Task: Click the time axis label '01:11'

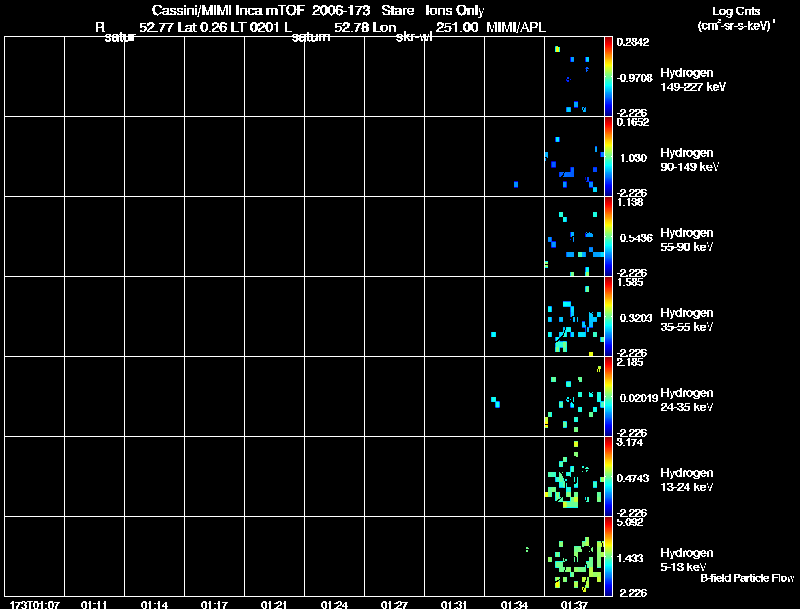Action: click(94, 604)
